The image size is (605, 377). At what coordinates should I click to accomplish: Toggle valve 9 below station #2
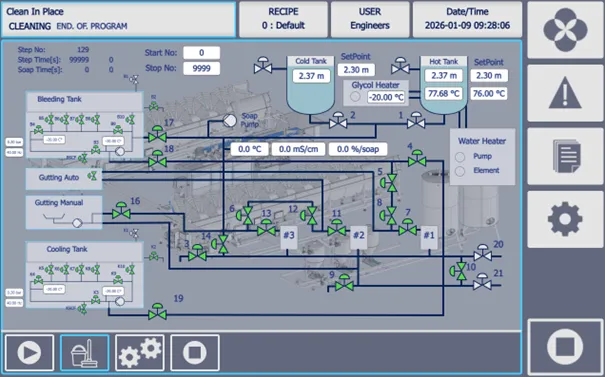tap(344, 283)
